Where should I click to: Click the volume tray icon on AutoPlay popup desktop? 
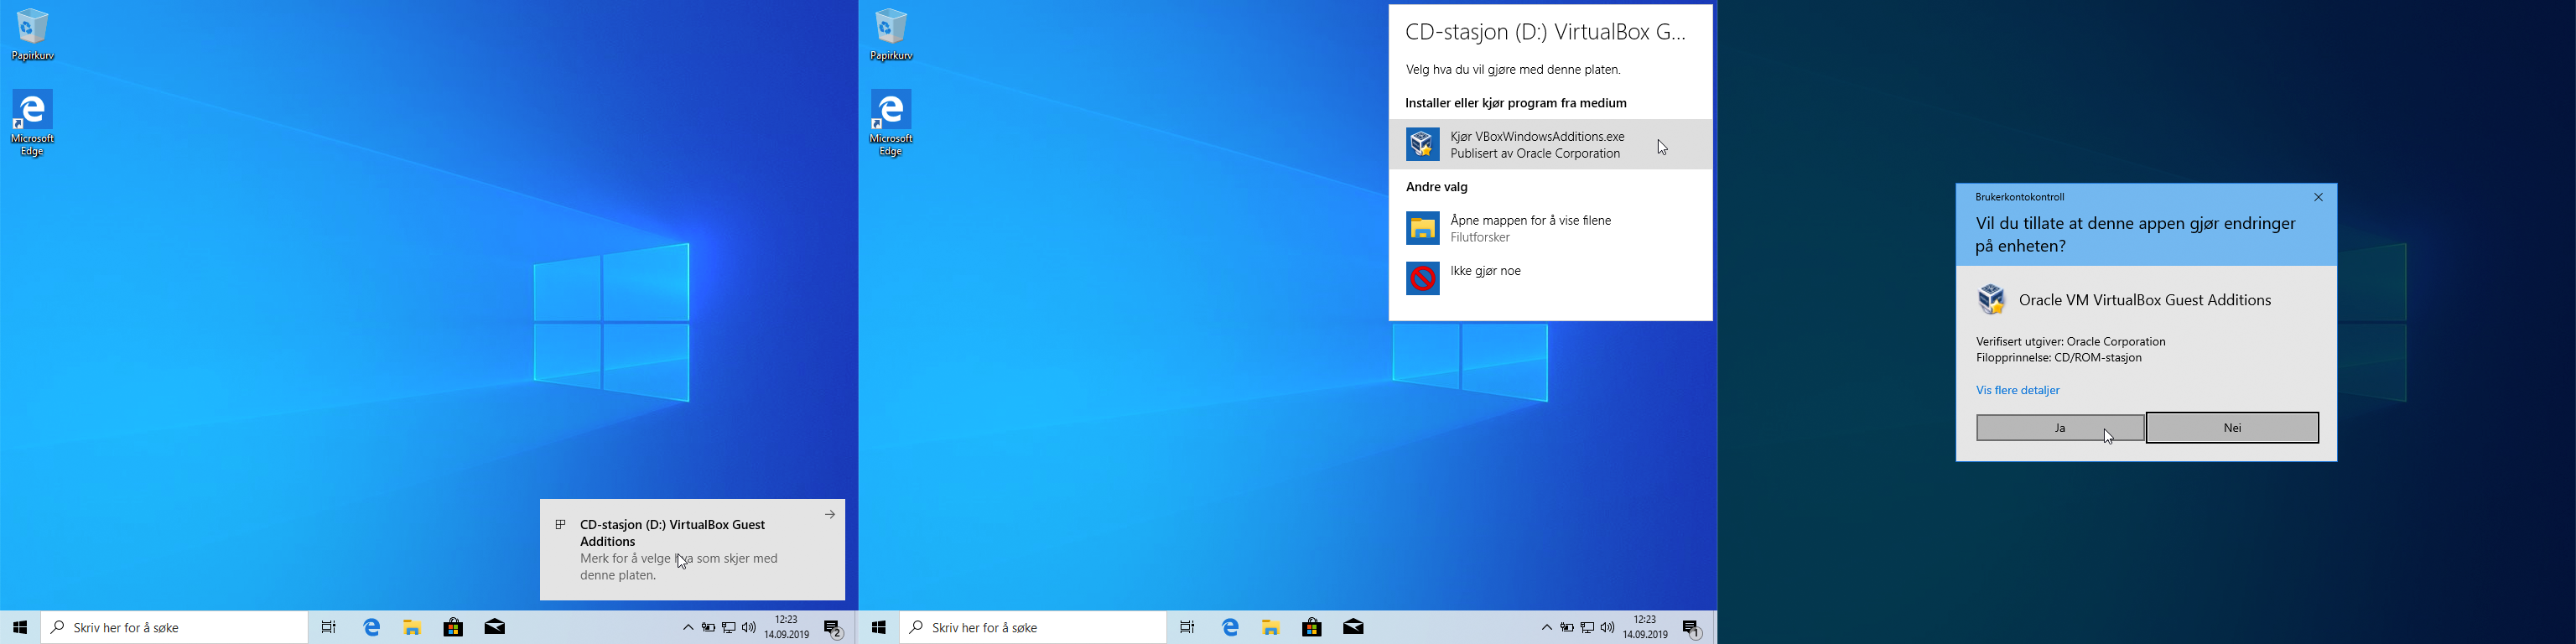pyautogui.click(x=1608, y=627)
